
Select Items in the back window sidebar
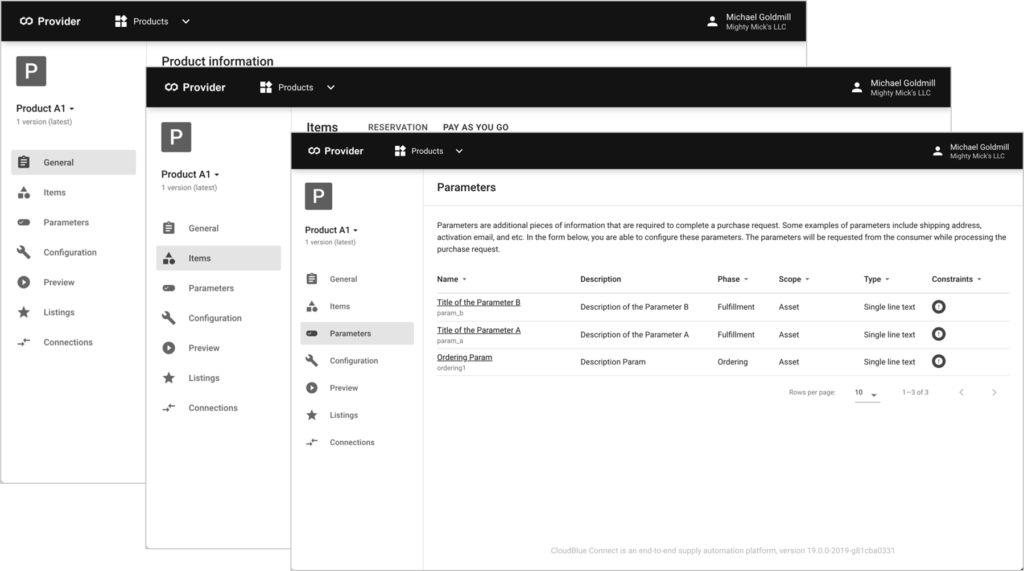click(x=73, y=192)
